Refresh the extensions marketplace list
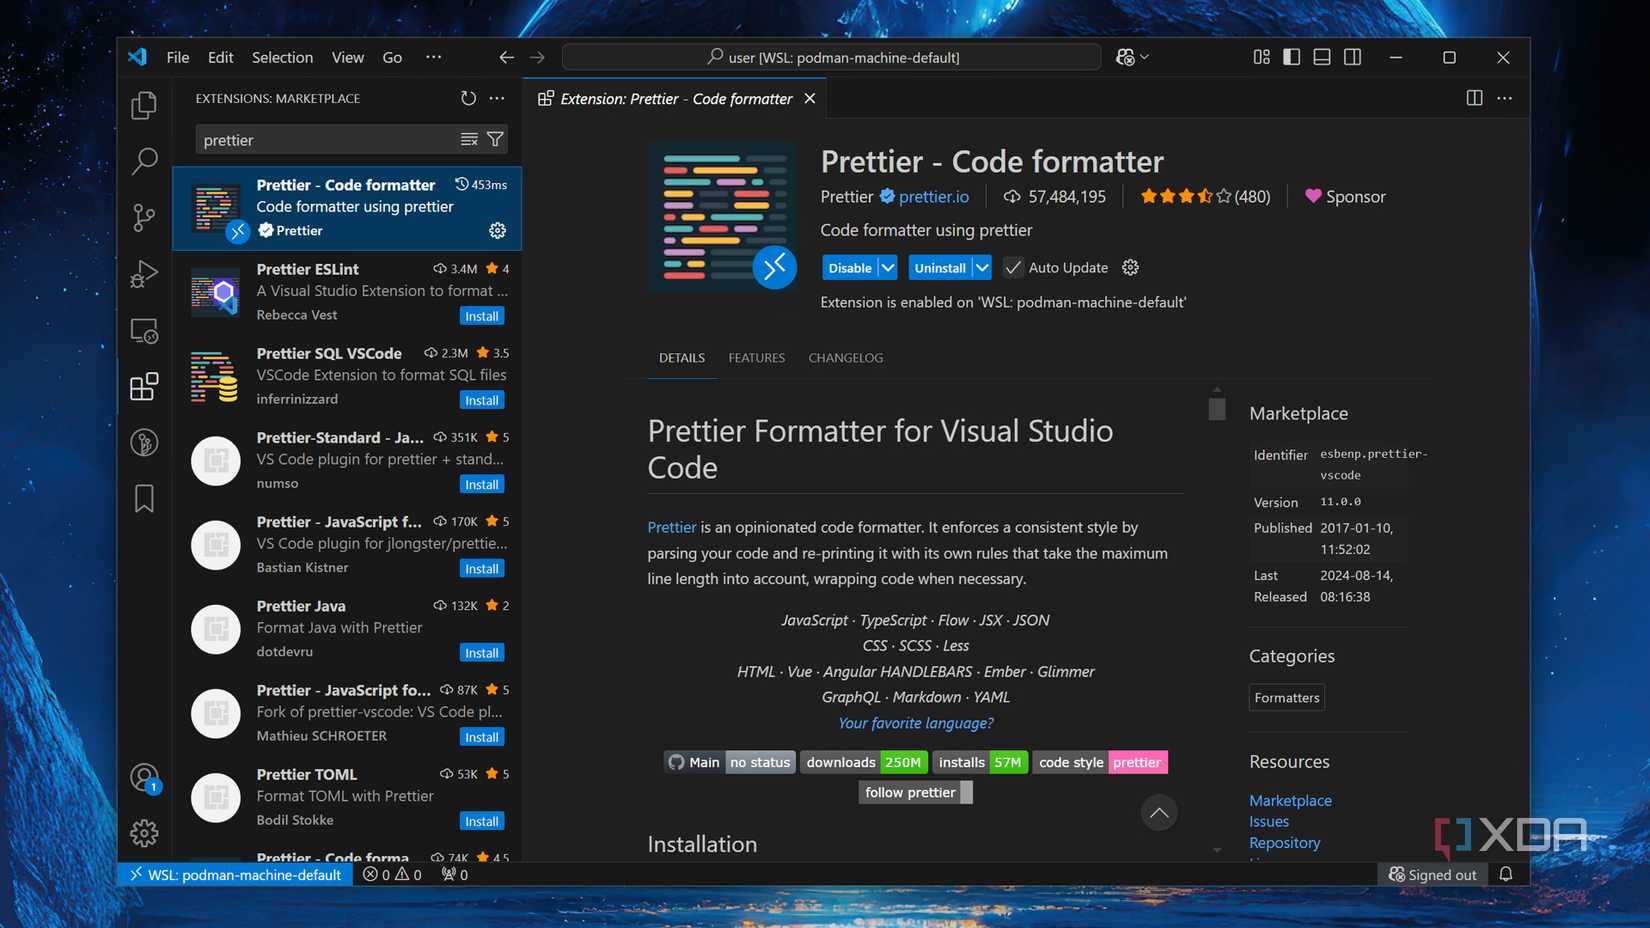 [467, 98]
